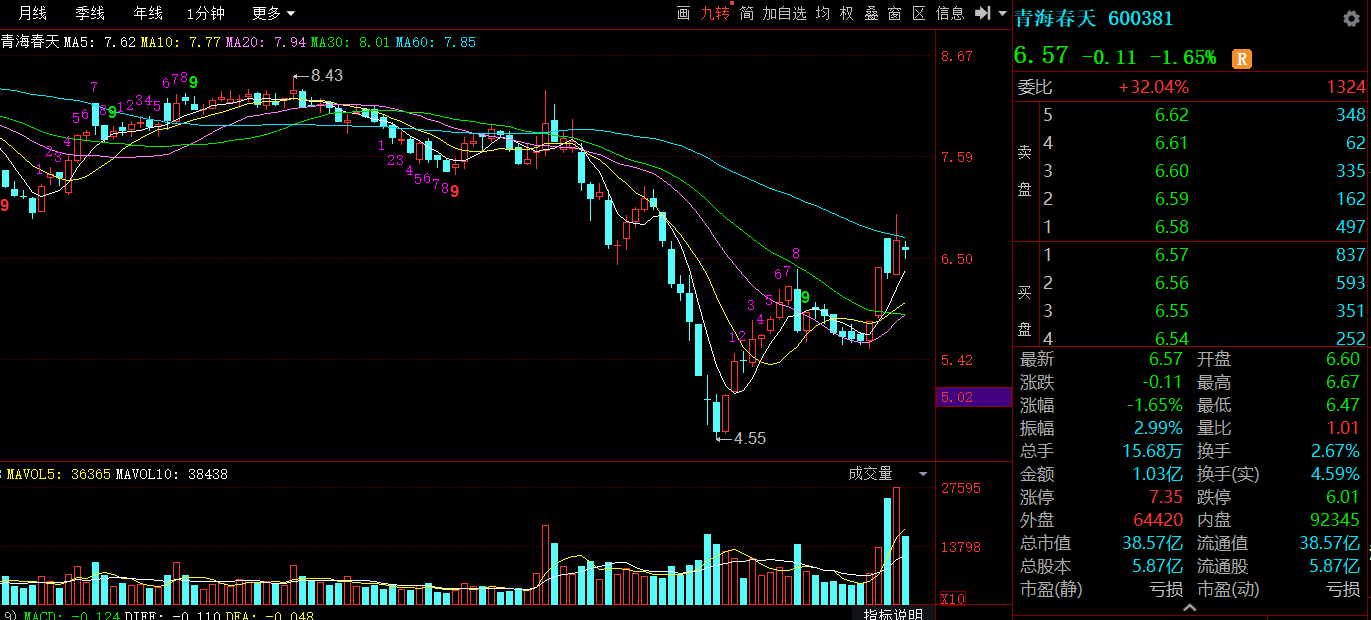1371x620 pixels.
Task: Open dropdown arrow next to panel-collapse icon
Action: coord(1002,13)
